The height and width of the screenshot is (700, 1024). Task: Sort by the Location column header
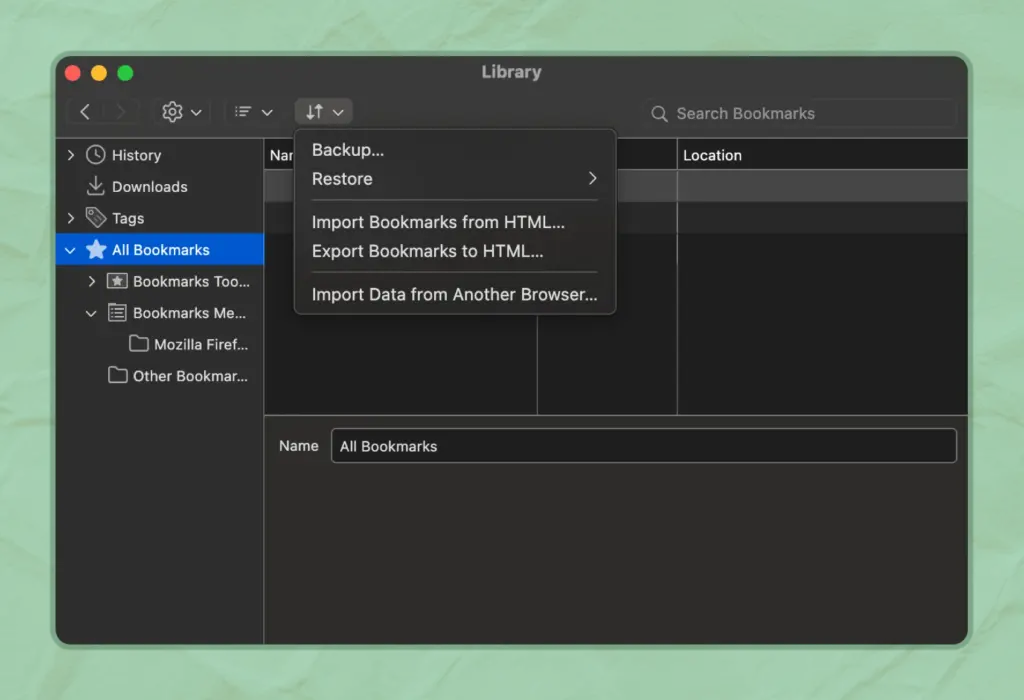pos(822,155)
